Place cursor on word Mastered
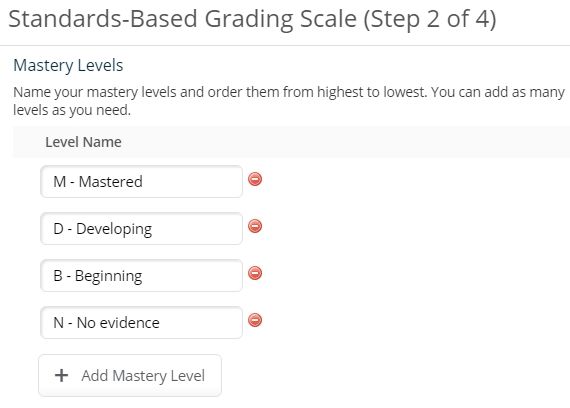 tap(111, 181)
